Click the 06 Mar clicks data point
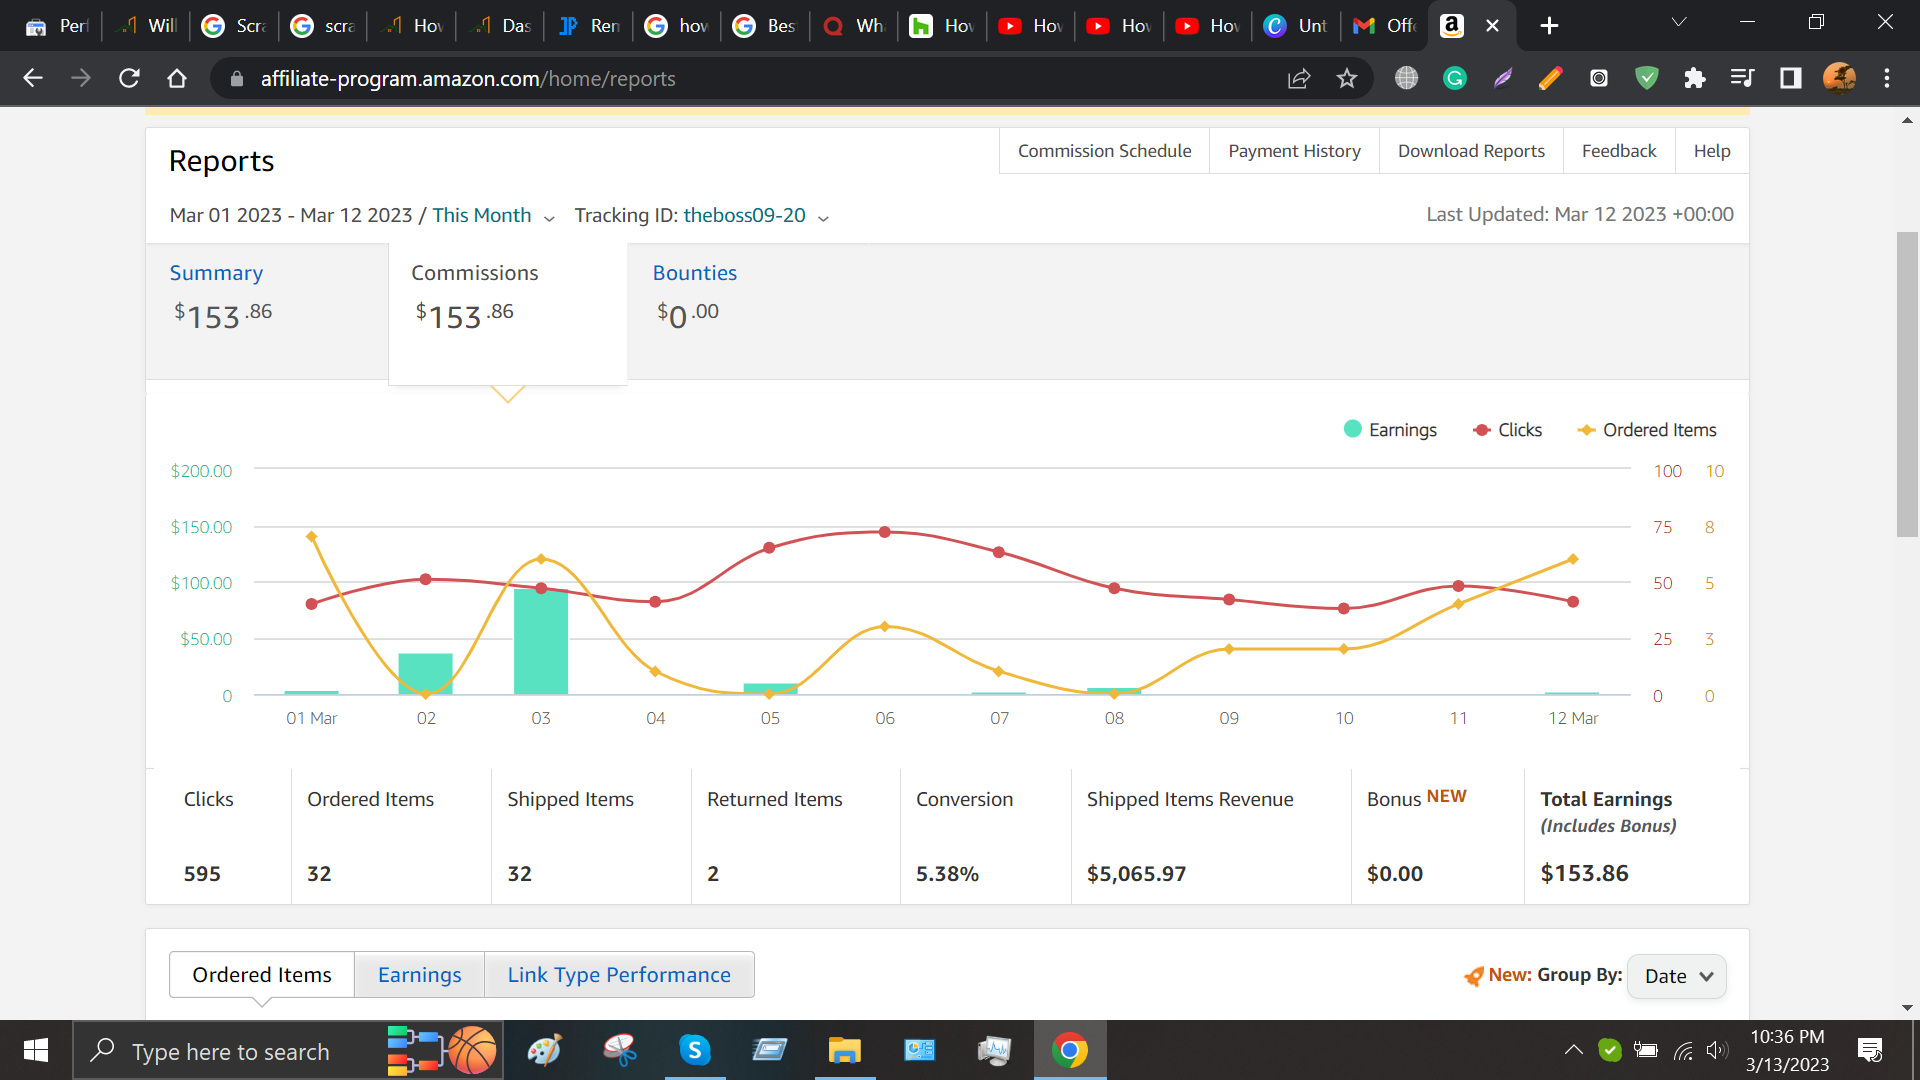Screen dimensions: 1920x1080 tap(885, 532)
